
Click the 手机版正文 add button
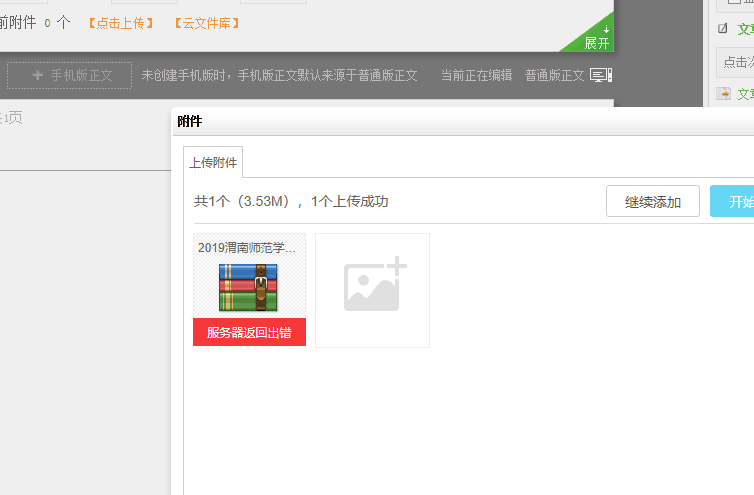point(69,75)
